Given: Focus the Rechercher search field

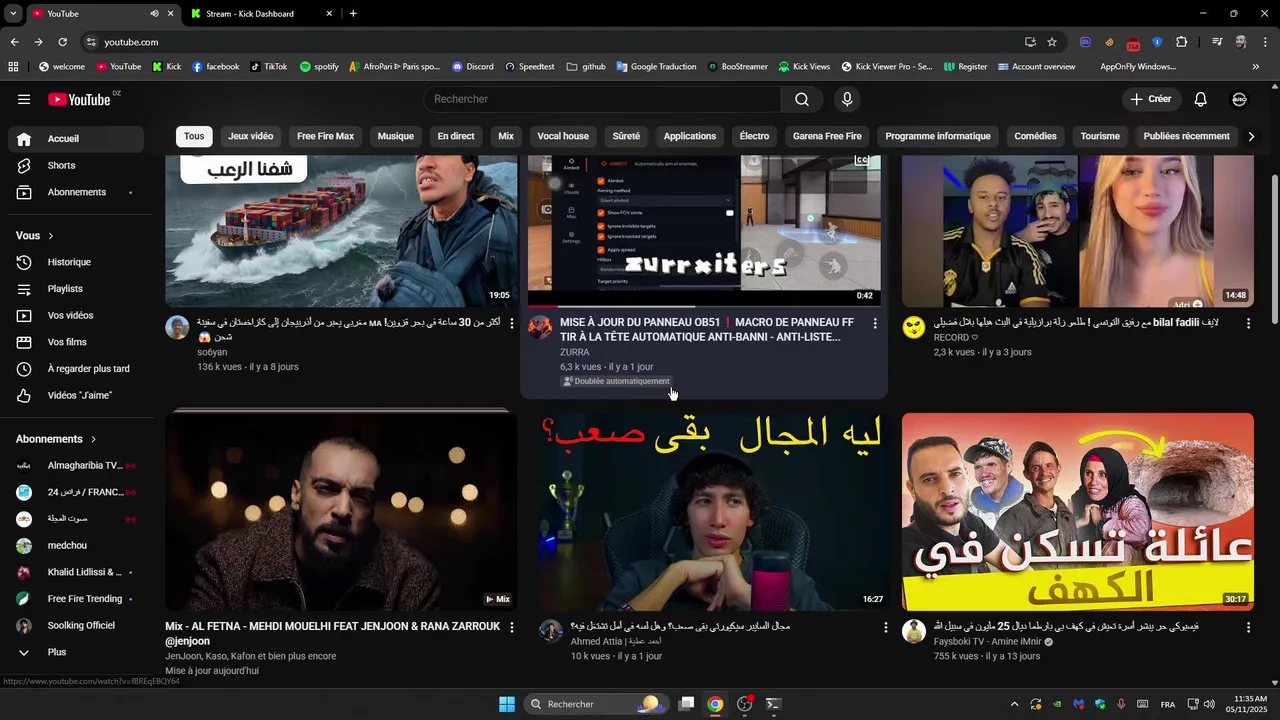Looking at the screenshot, I should 602,99.
